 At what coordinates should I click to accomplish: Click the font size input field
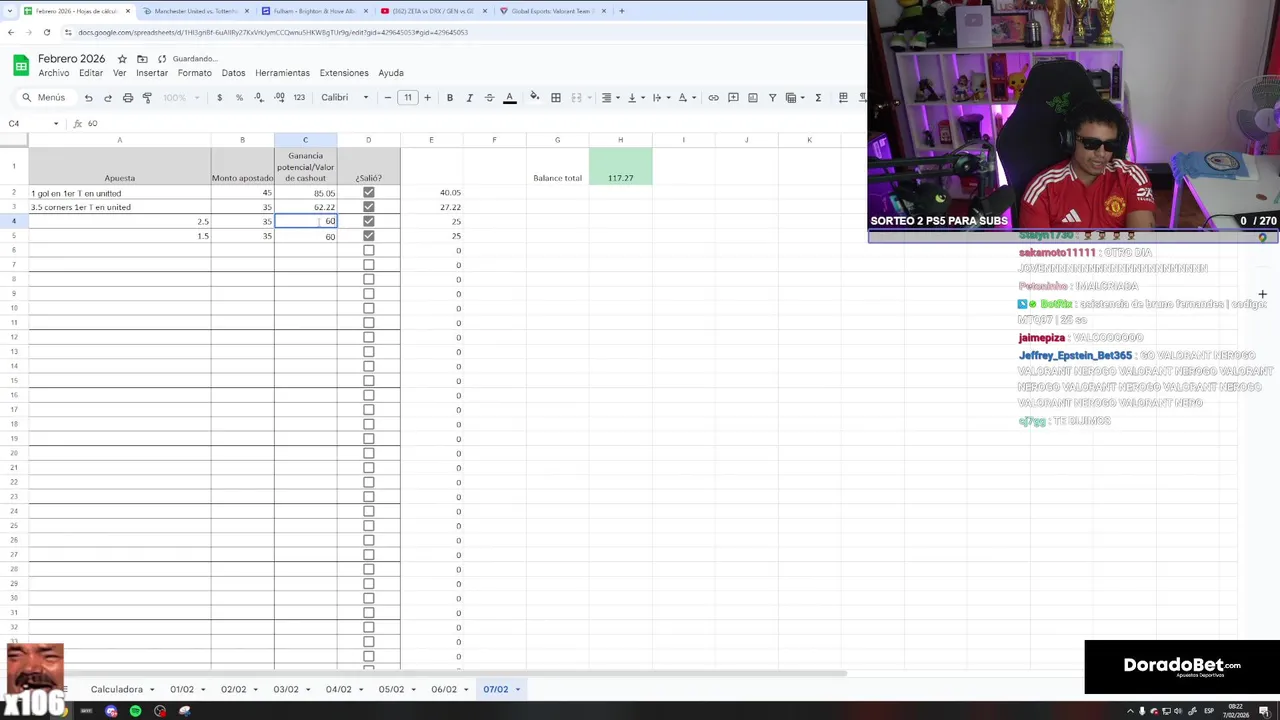[407, 97]
